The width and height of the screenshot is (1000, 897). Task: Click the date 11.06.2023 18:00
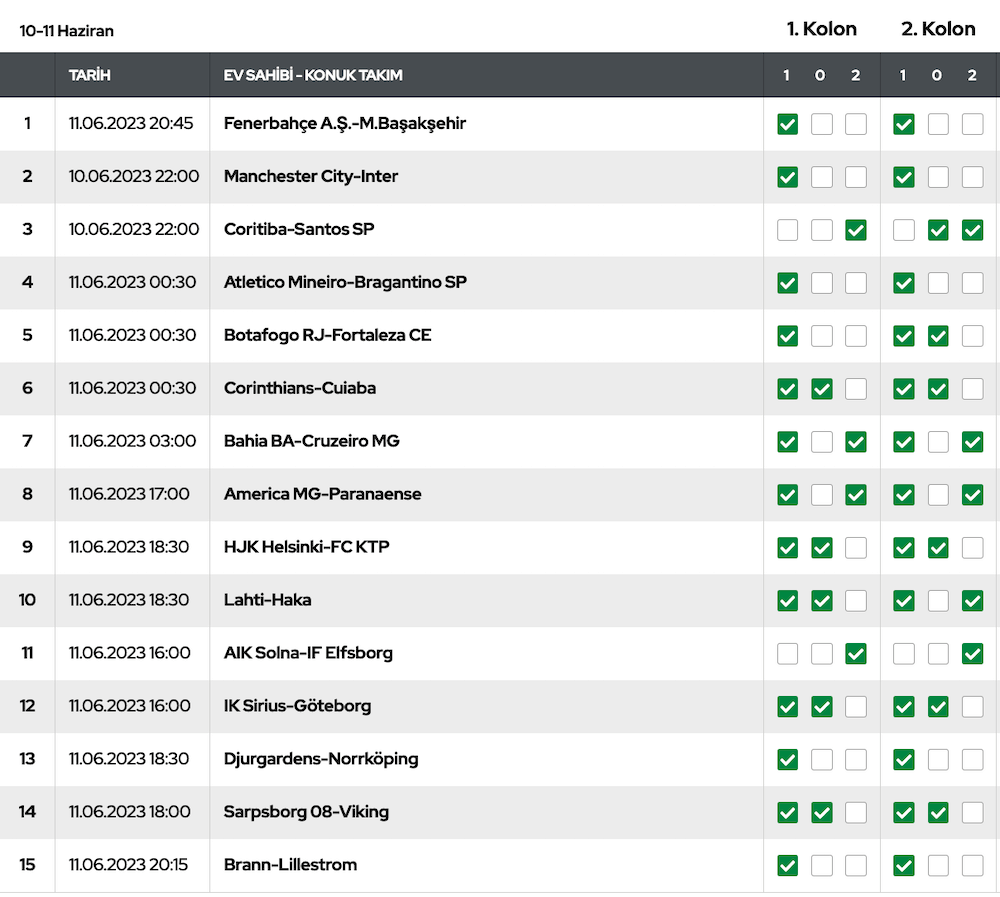[129, 812]
